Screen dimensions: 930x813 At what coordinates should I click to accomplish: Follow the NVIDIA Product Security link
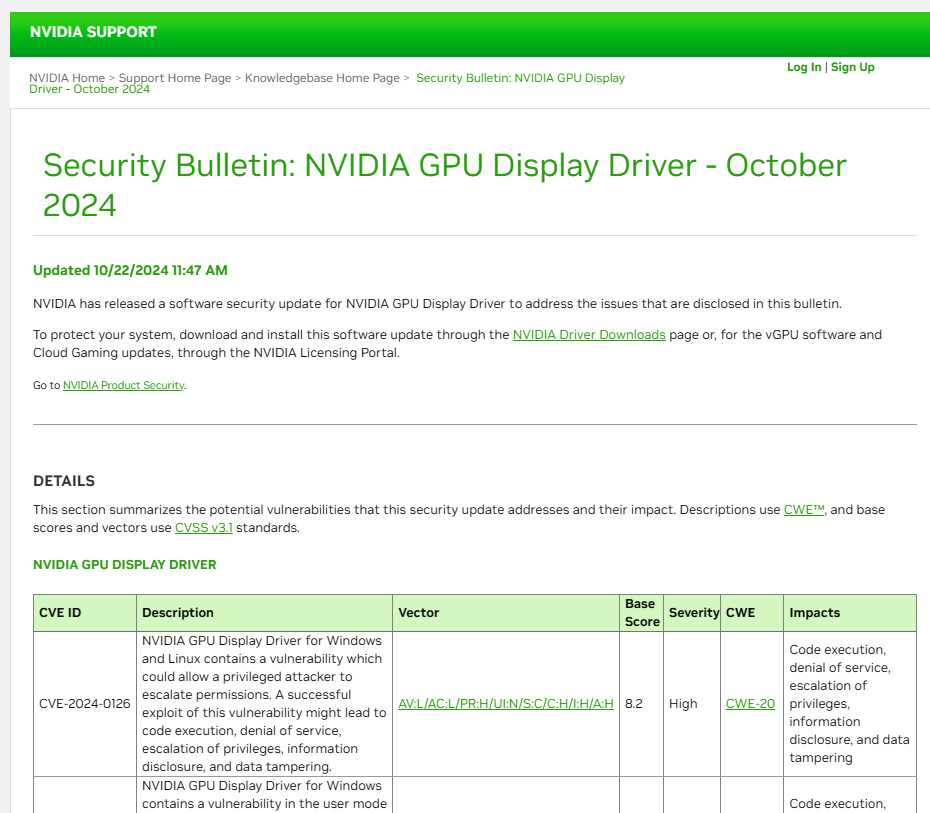[x=123, y=385]
